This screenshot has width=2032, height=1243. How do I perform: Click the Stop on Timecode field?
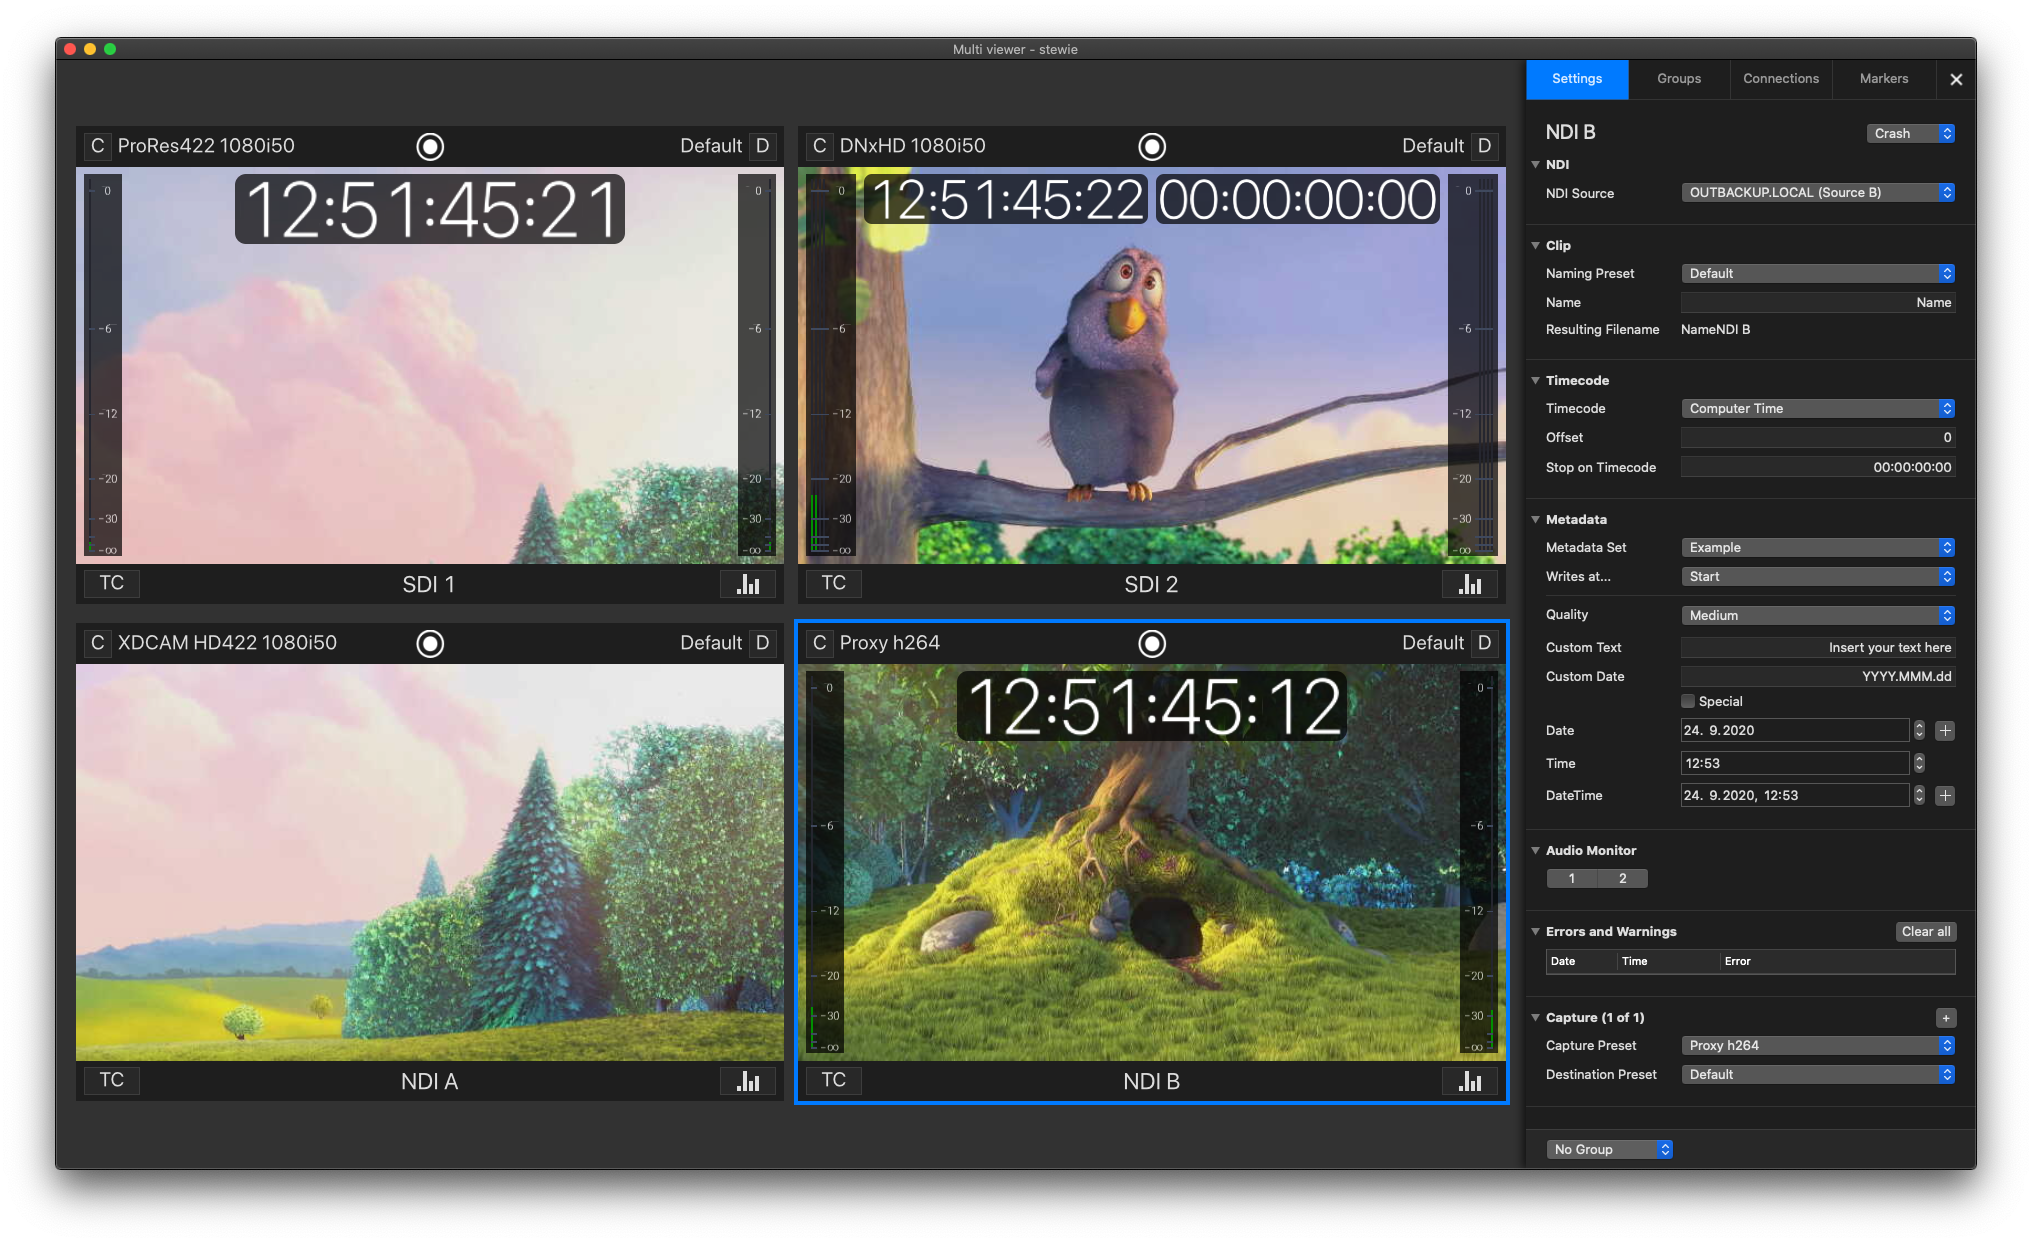[1818, 468]
